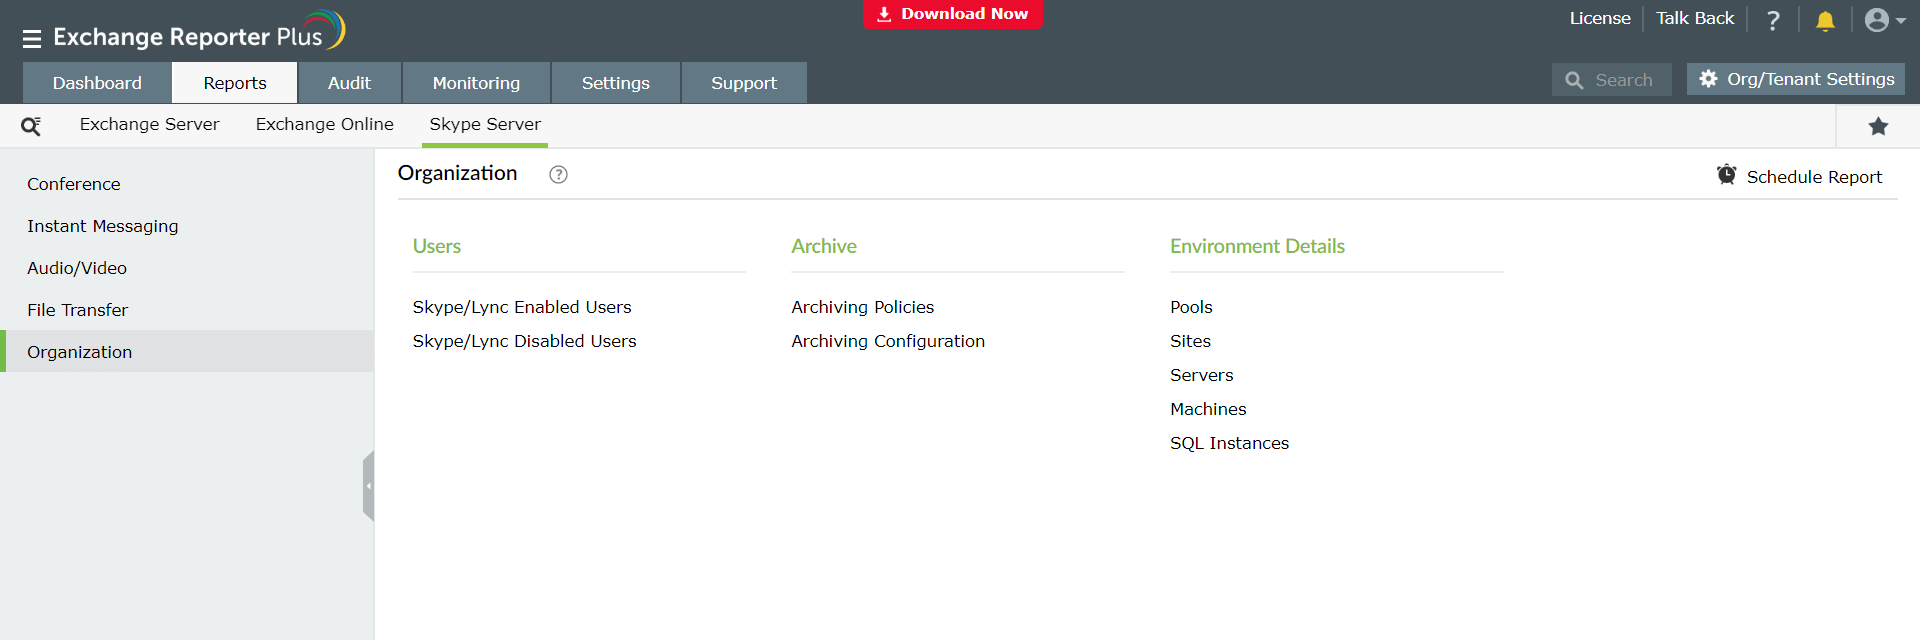1920x640 pixels.
Task: Click the gear icon in Org/Tenant Settings
Action: click(1708, 78)
